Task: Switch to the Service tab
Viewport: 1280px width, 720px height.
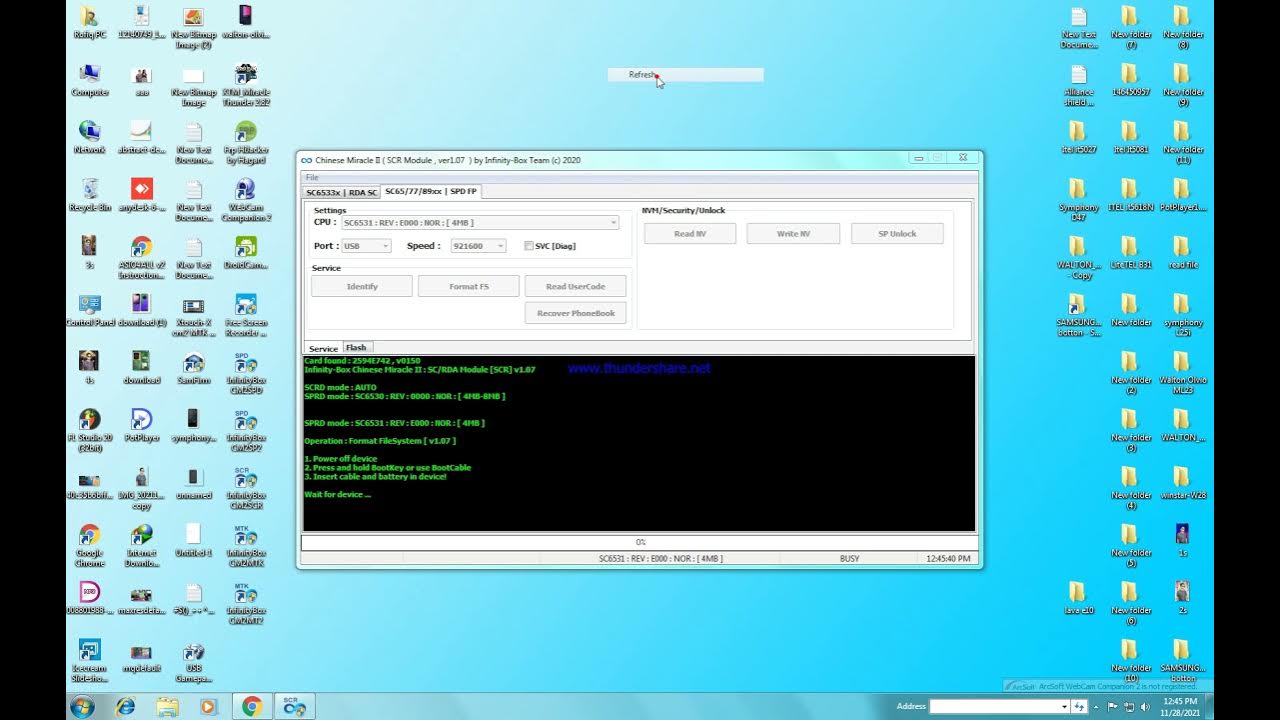Action: (323, 349)
